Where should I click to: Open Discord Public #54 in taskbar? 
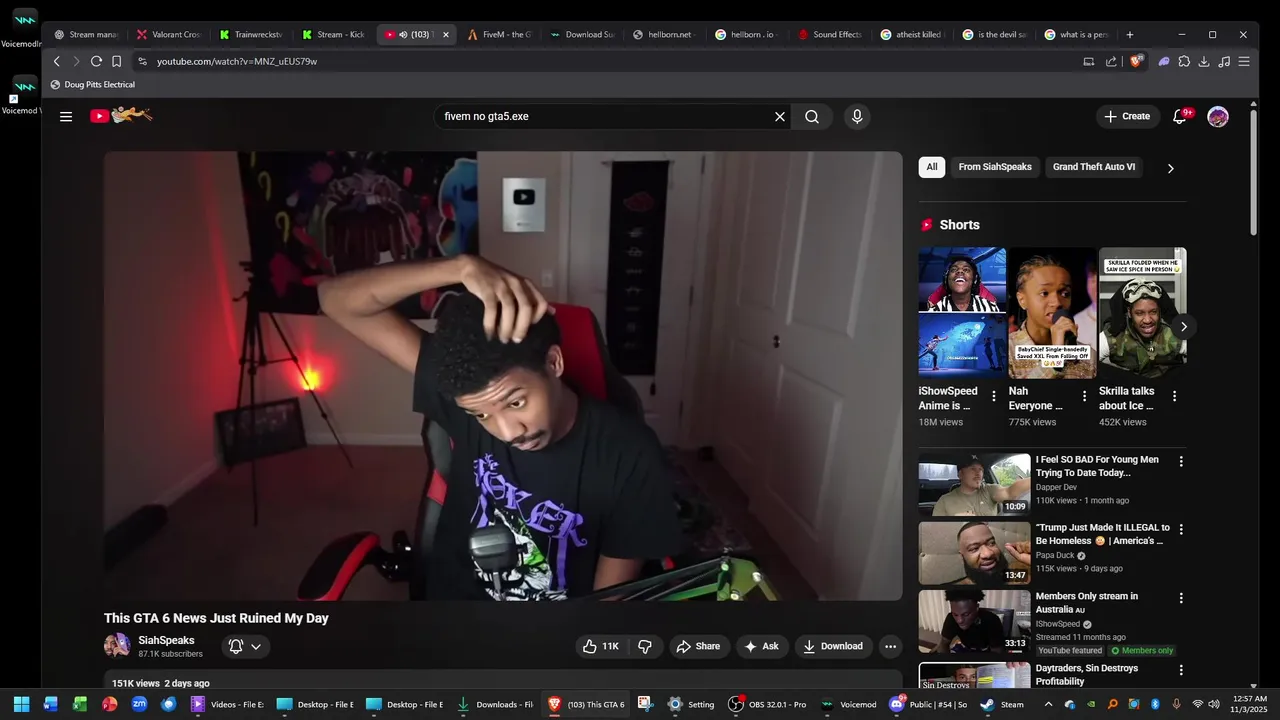point(930,704)
